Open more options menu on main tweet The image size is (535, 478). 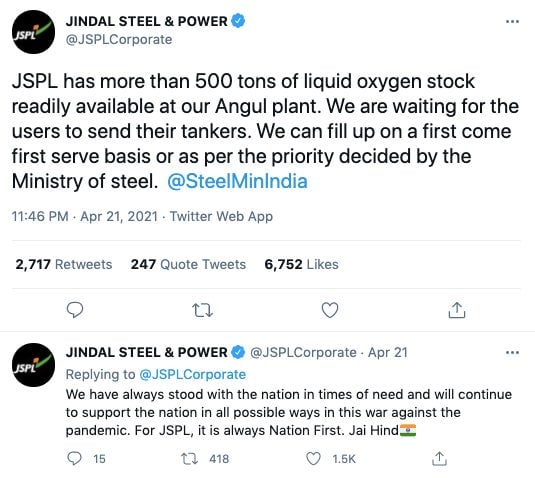[x=512, y=22]
